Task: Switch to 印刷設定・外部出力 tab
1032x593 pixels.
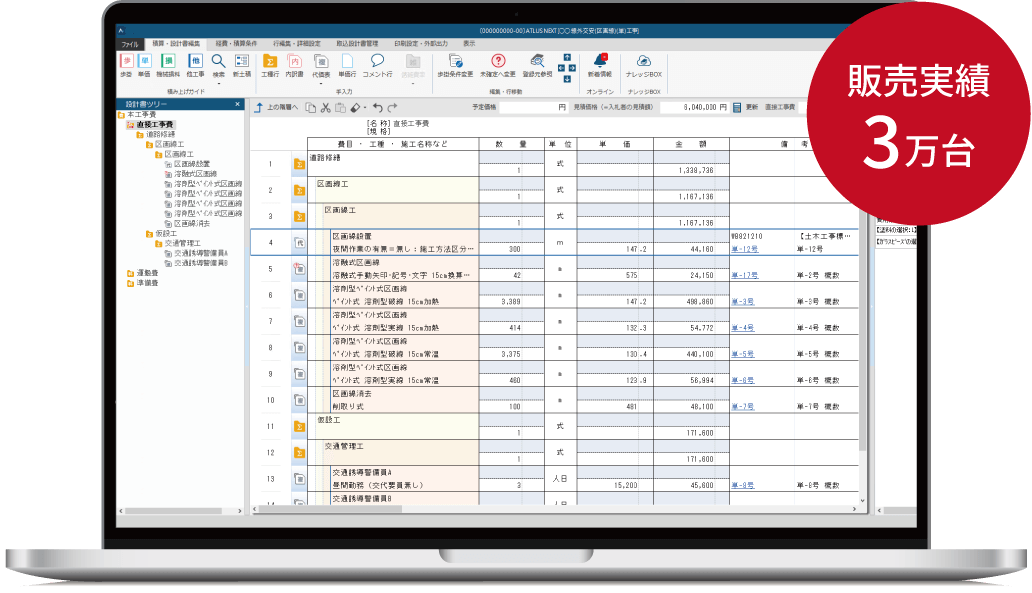Action: click(421, 44)
